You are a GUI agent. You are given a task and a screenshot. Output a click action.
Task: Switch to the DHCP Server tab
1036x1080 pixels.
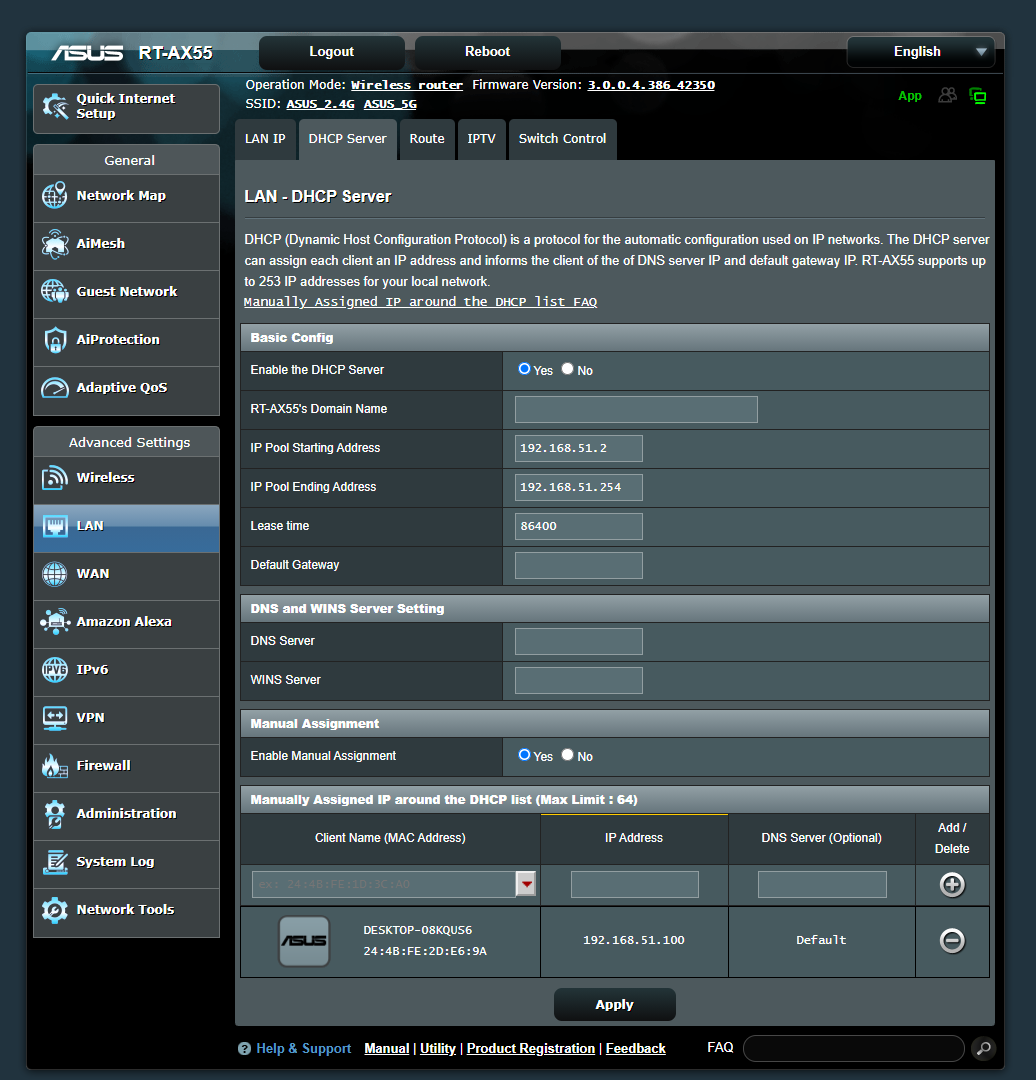[x=348, y=139]
